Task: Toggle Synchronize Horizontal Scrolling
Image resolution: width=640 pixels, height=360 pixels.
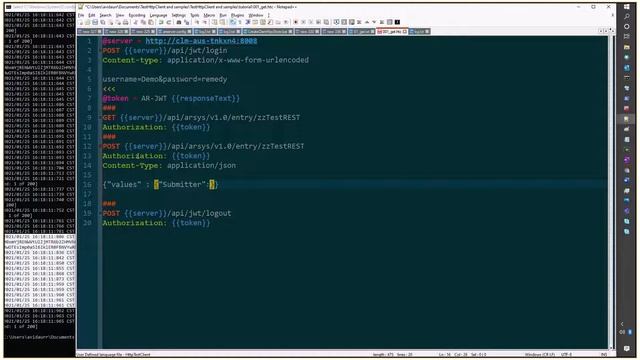Action: [x=222, y=22]
